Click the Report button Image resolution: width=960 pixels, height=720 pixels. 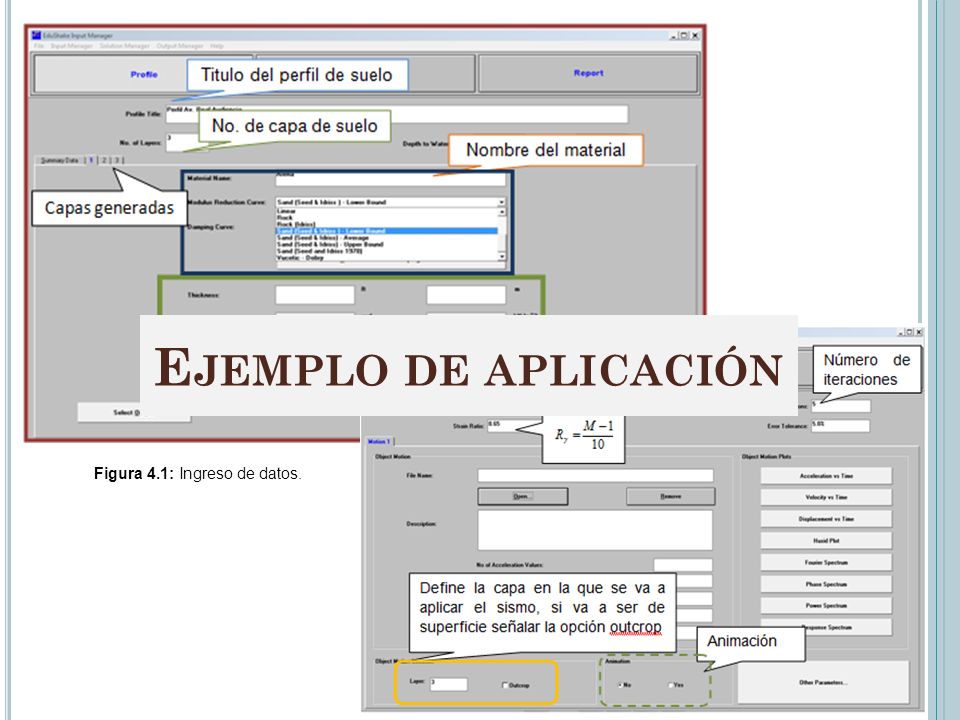tap(588, 73)
